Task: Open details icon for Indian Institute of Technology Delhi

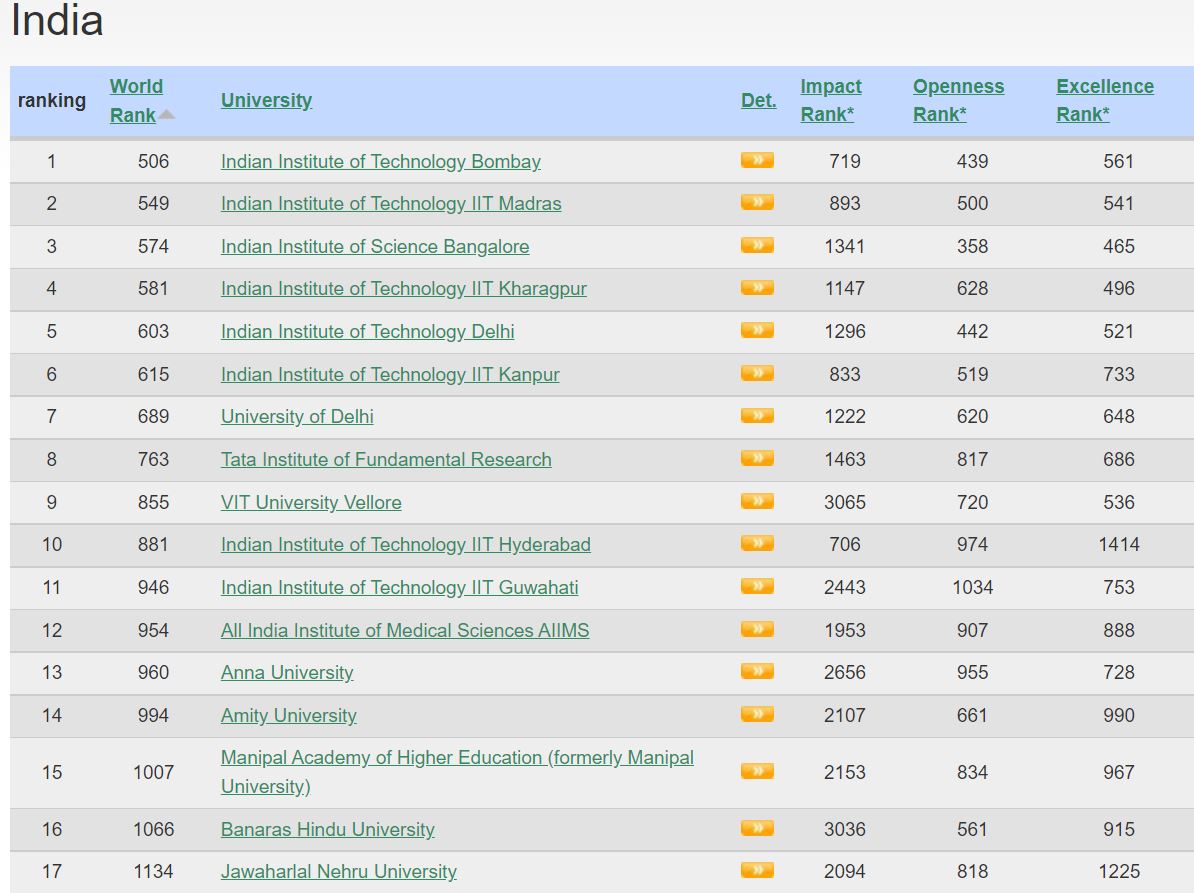Action: [x=757, y=330]
